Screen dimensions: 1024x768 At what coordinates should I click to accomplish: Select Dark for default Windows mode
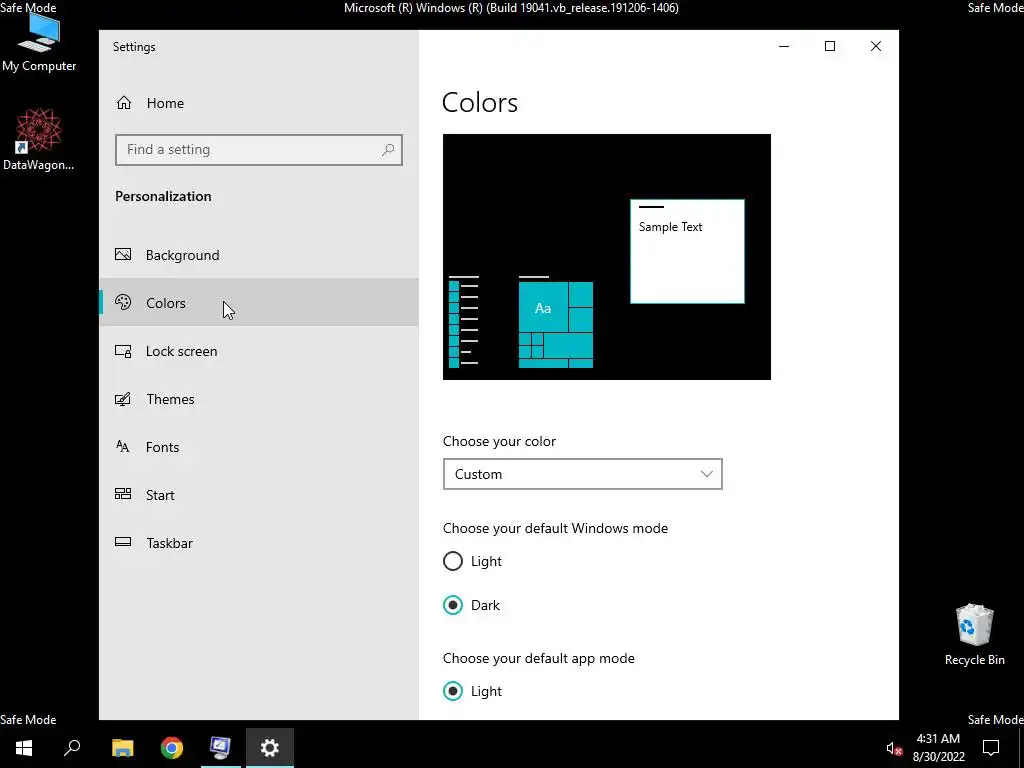click(472, 605)
